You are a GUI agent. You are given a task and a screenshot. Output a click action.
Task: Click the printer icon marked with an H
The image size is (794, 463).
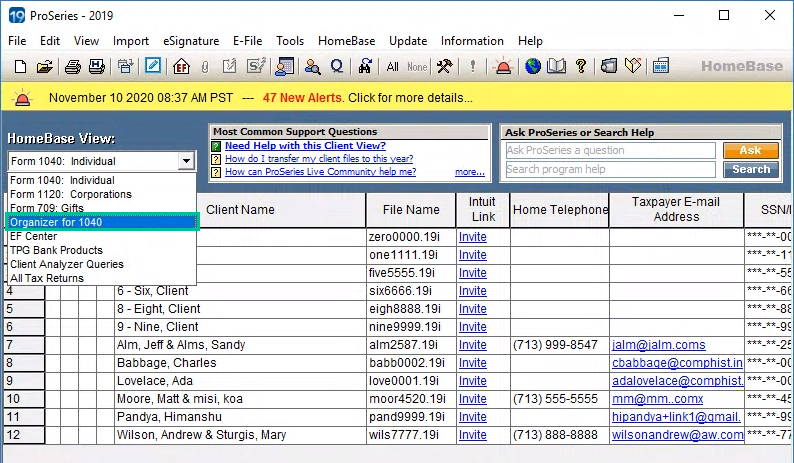[97, 66]
